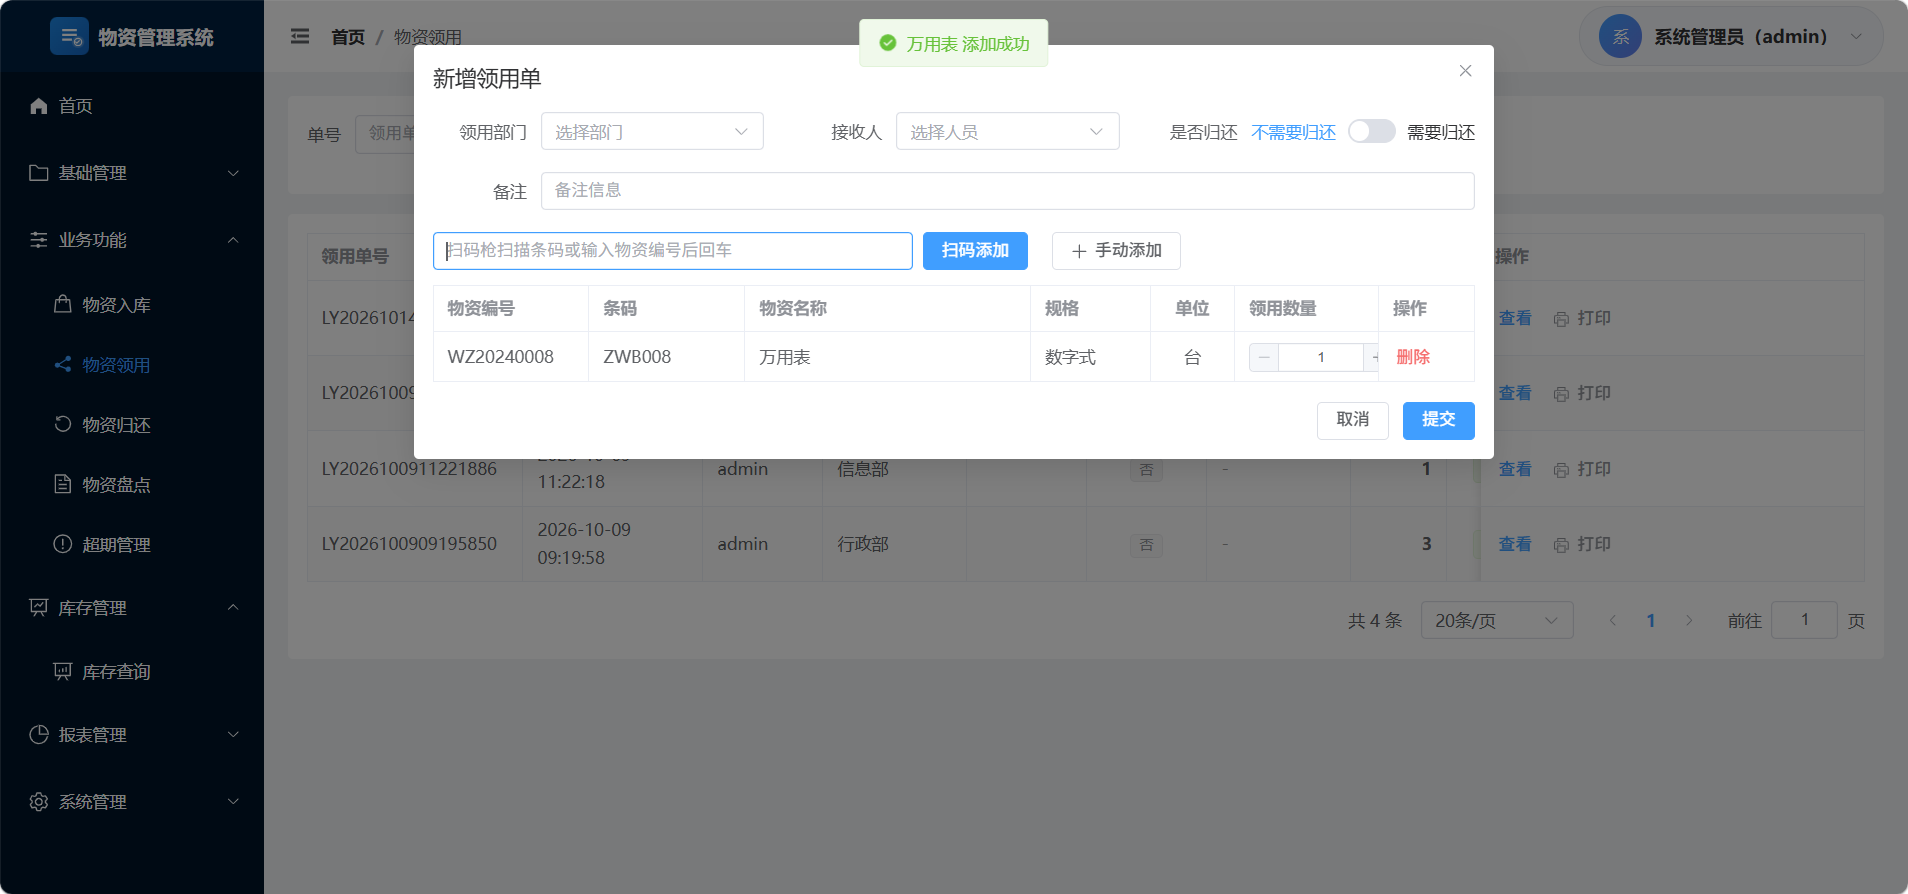1908x894 pixels.
Task: Click the 扫码添加 button
Action: (975, 251)
